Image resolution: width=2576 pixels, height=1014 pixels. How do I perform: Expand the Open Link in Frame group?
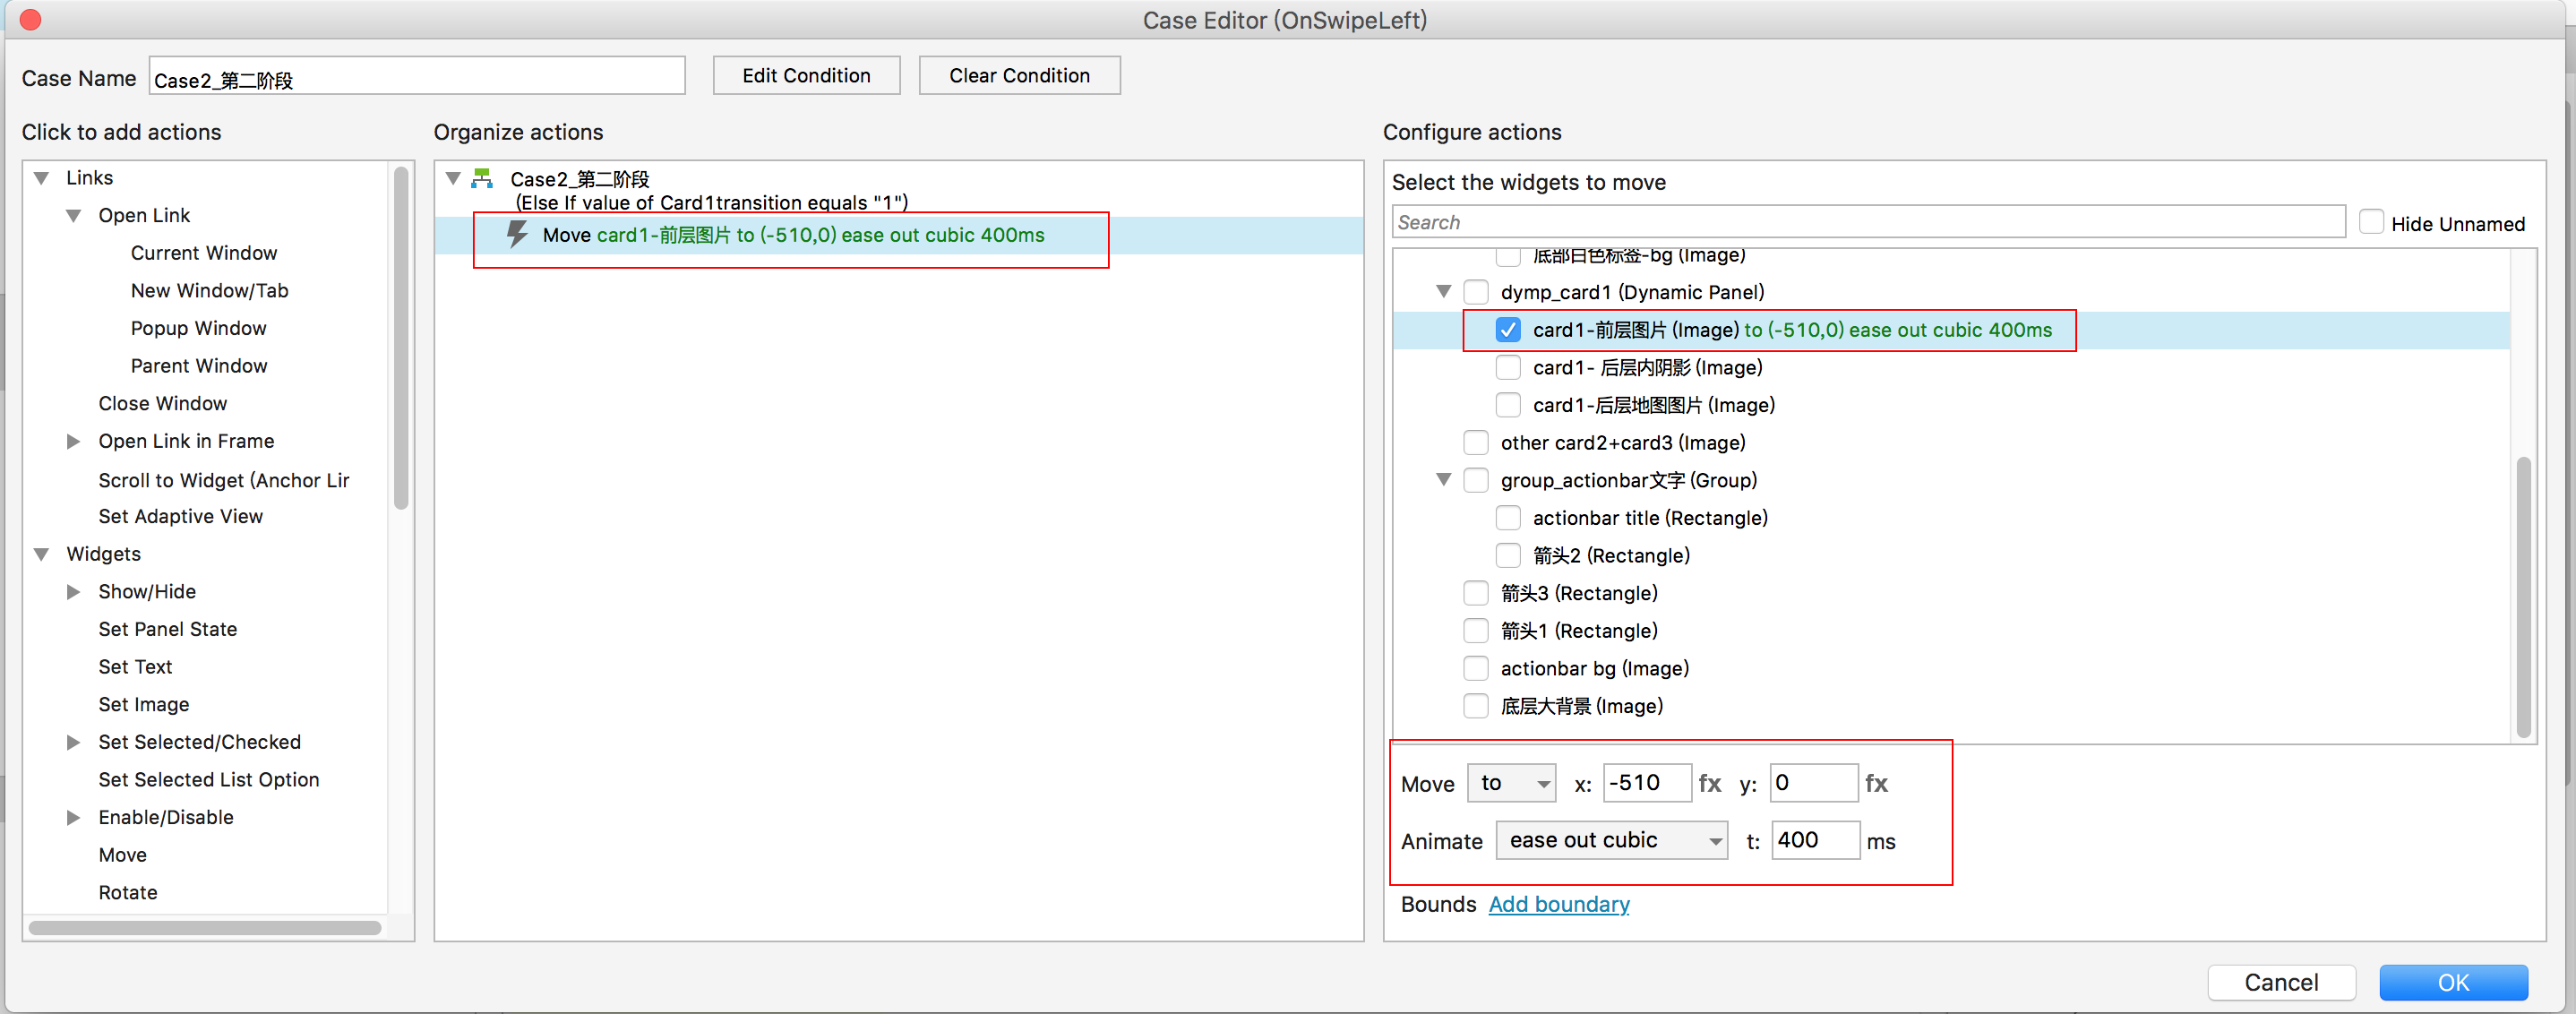pos(74,441)
